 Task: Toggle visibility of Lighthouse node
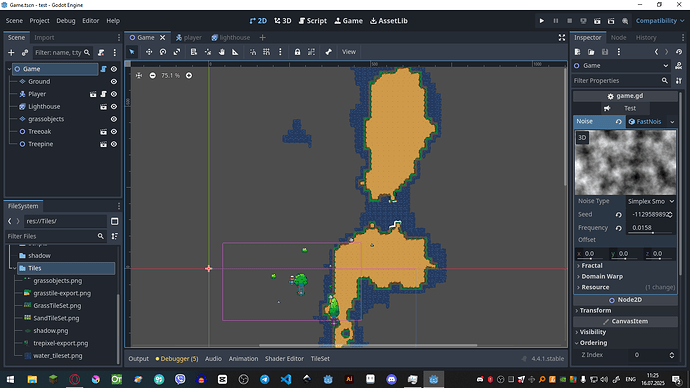tap(114, 106)
